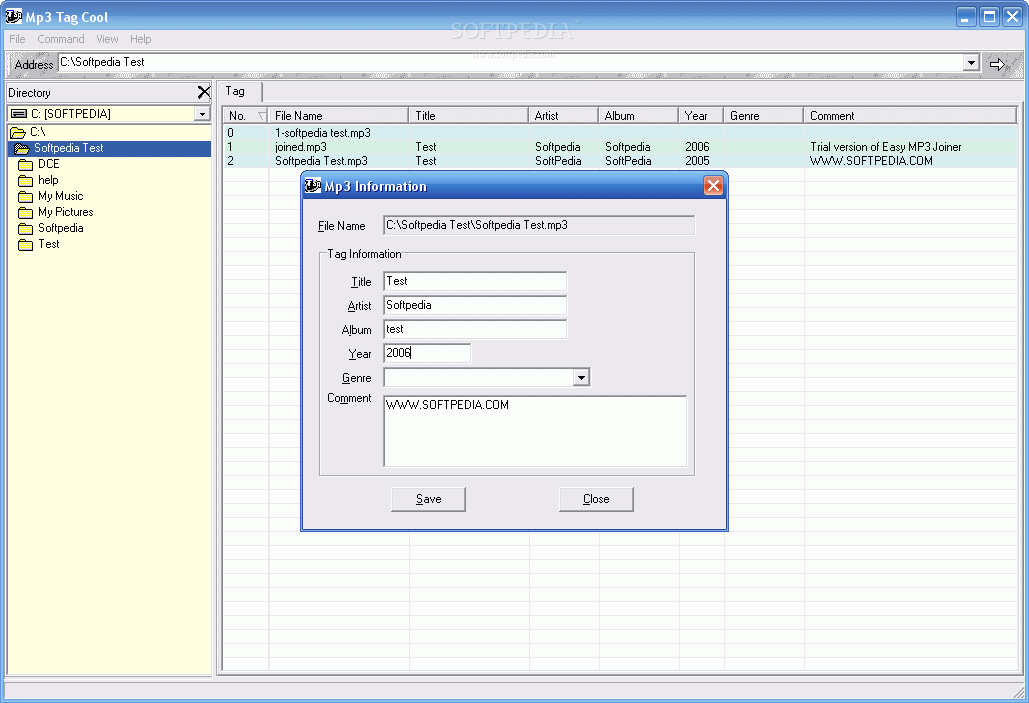
Task: Click in the Year input field
Action: point(427,353)
